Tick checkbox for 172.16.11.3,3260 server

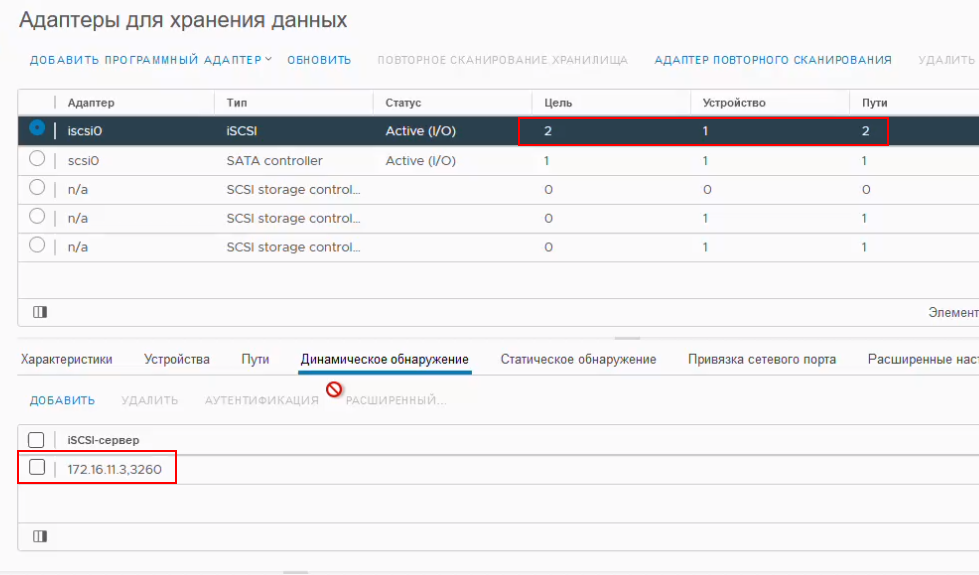pyautogui.click(x=37, y=467)
